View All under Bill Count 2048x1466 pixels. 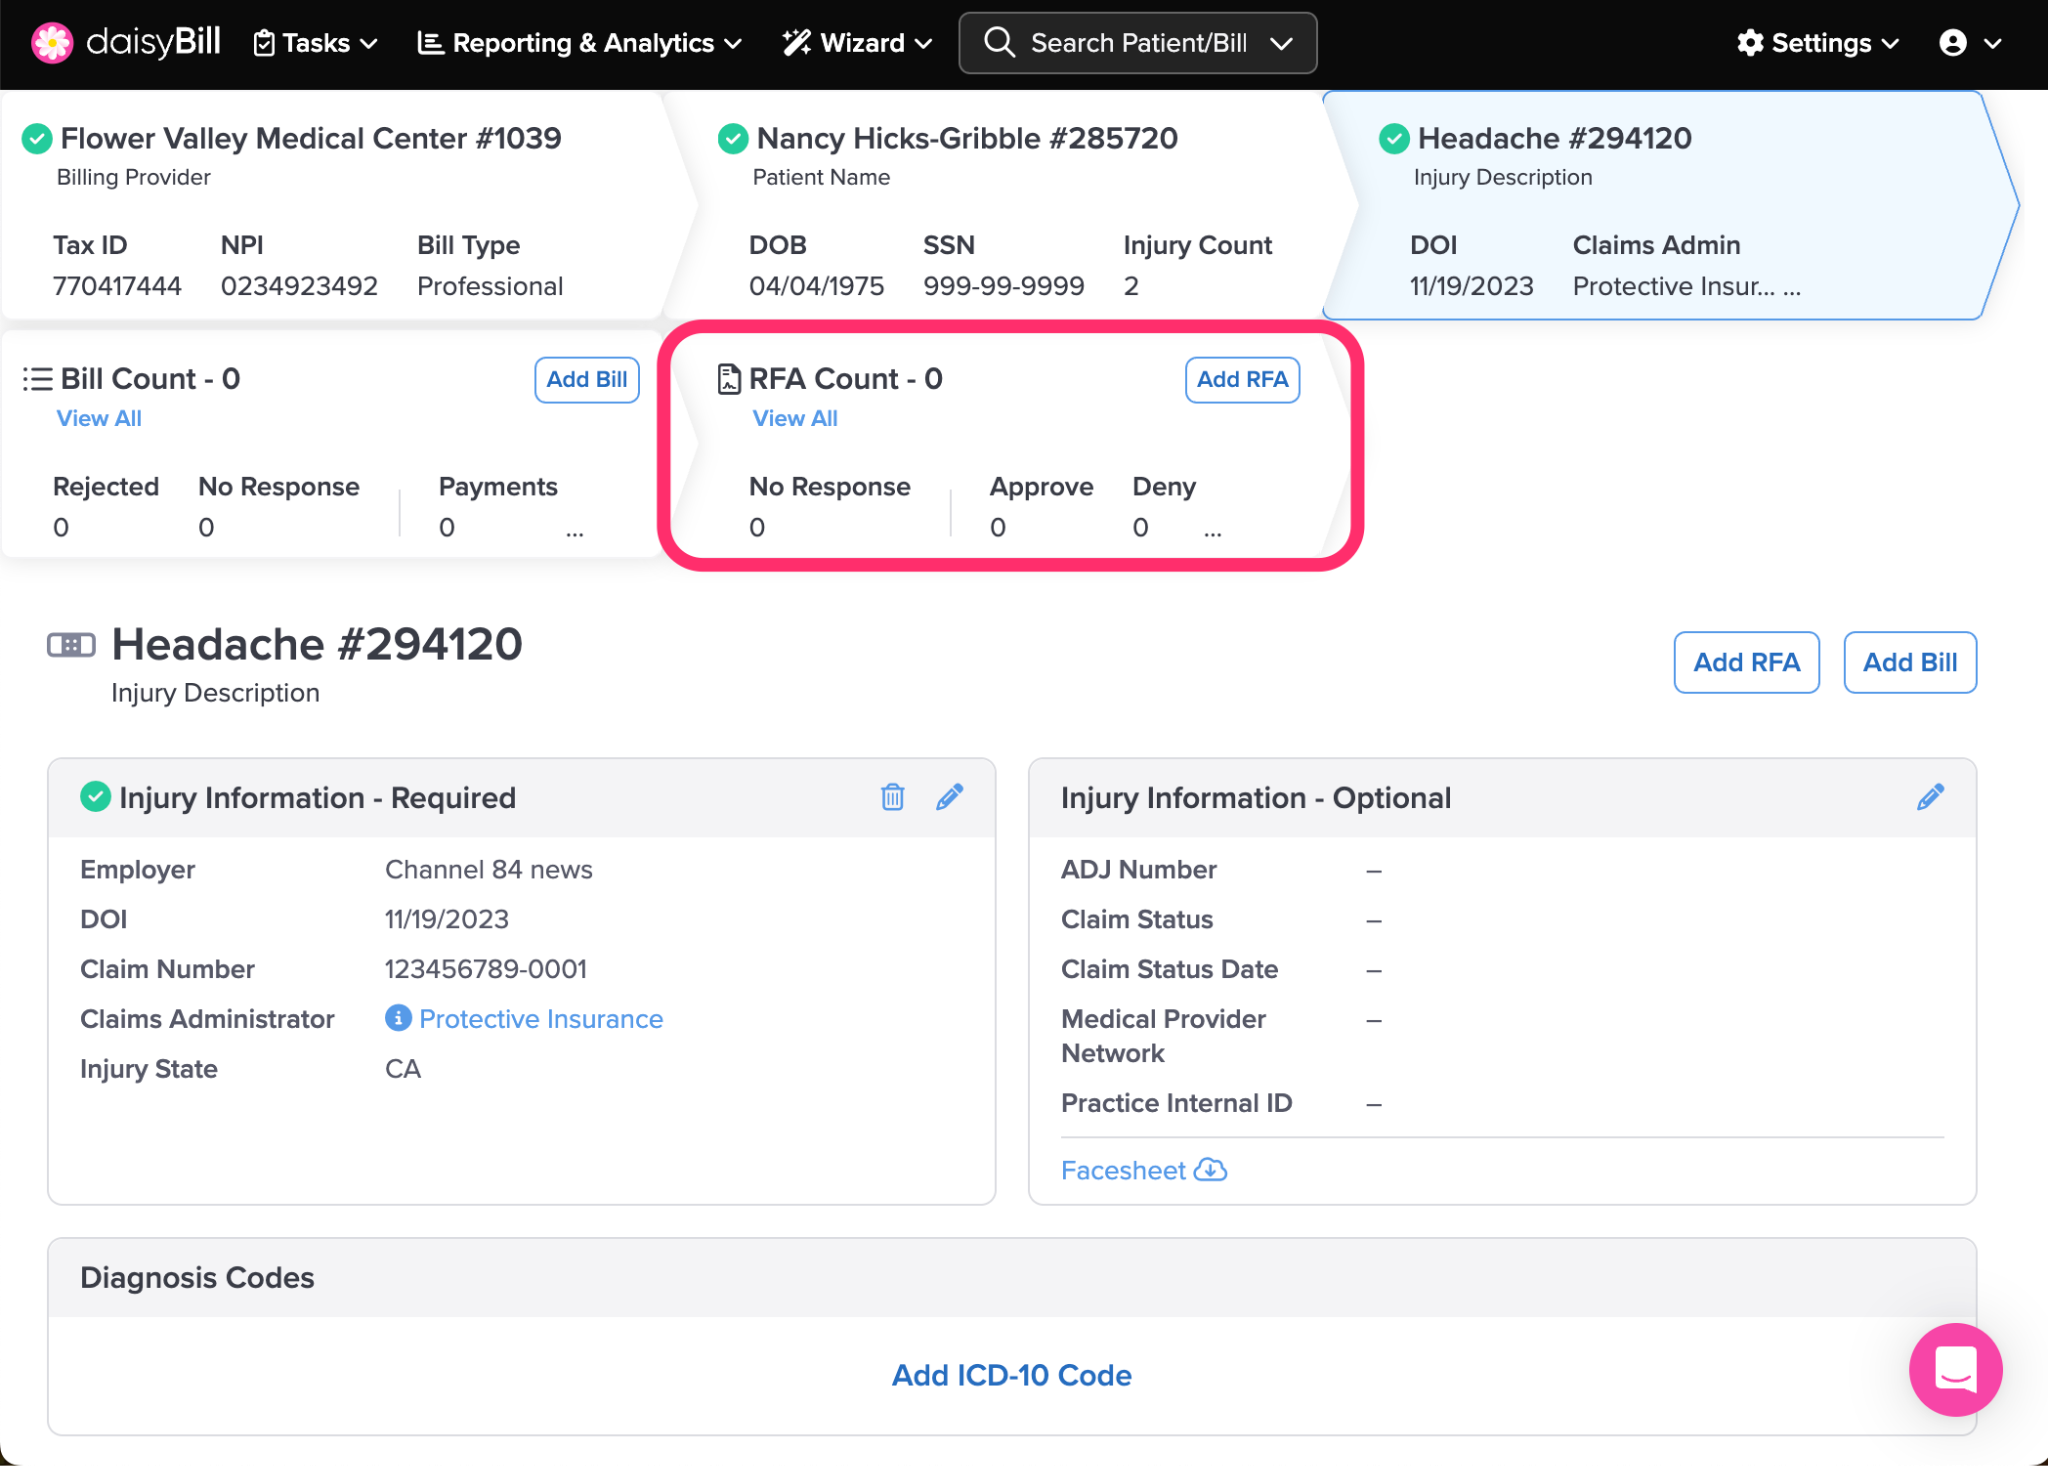[x=99, y=418]
